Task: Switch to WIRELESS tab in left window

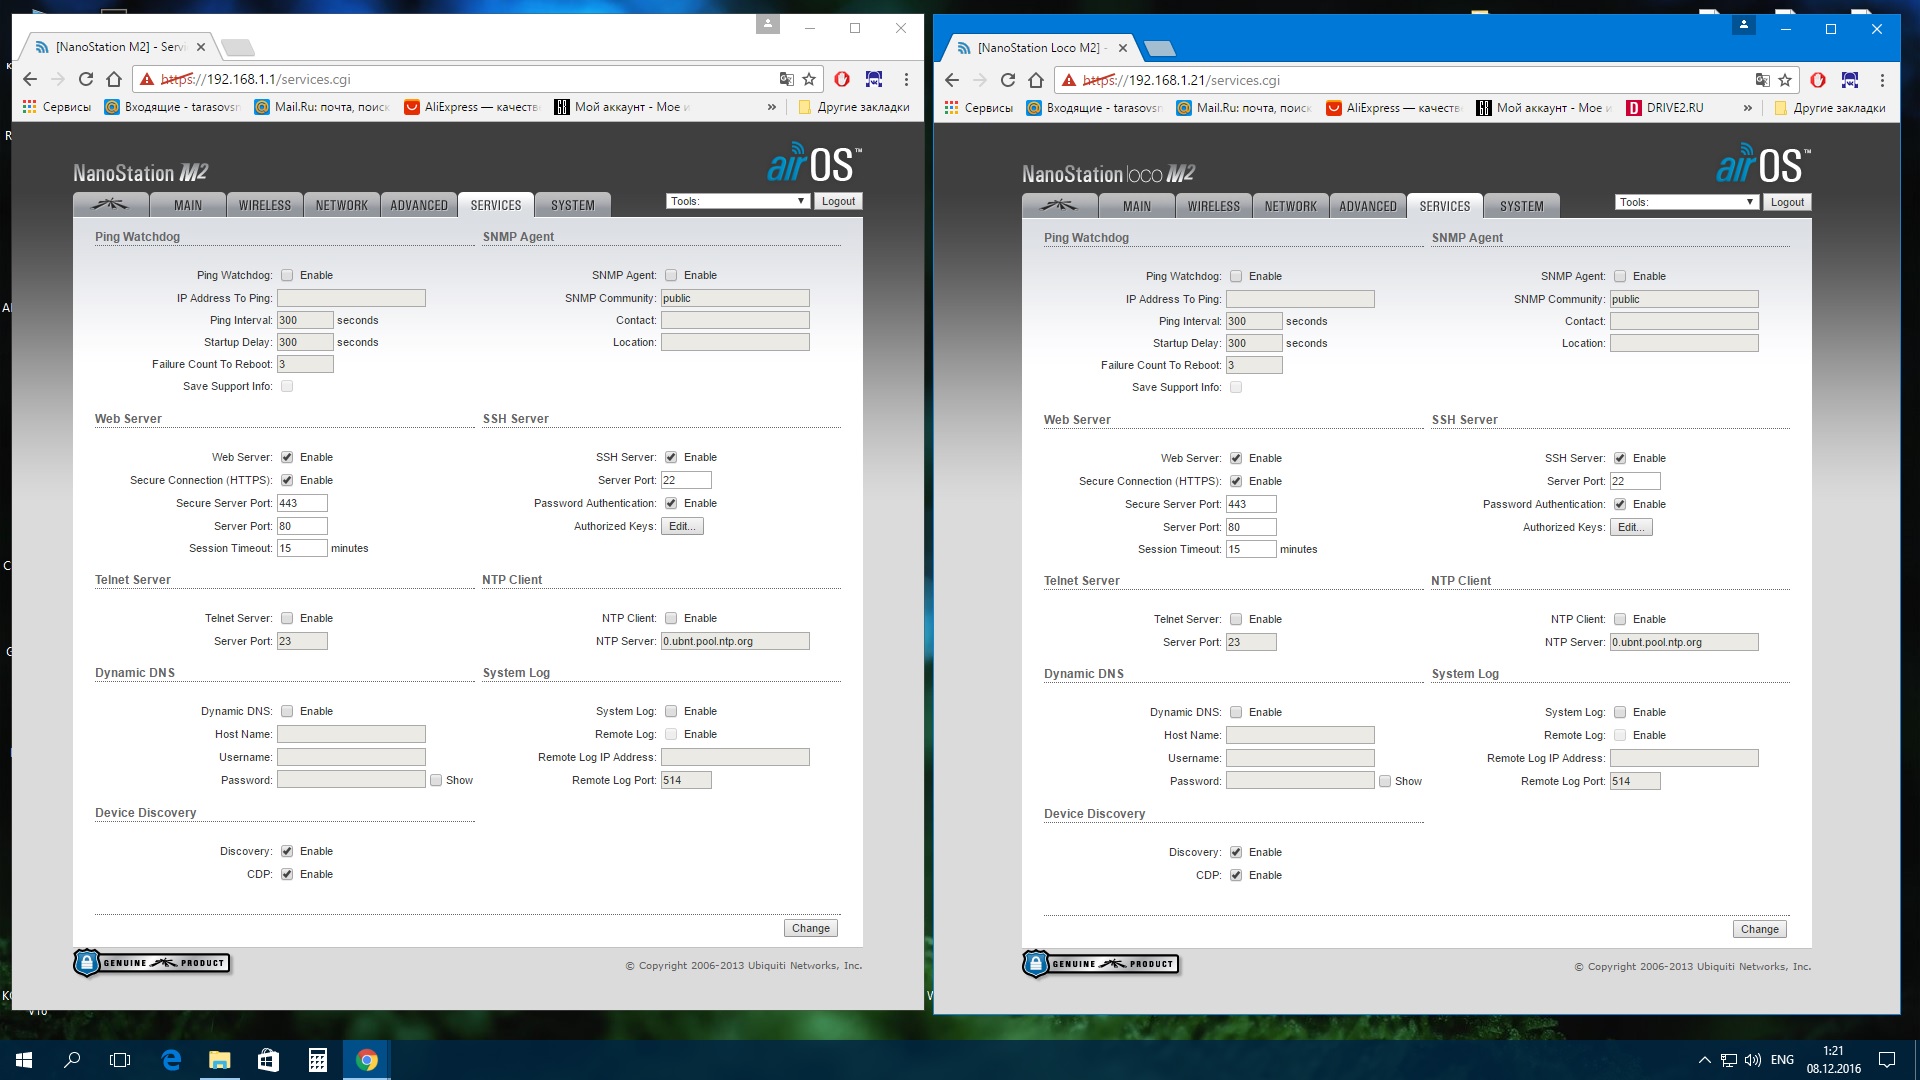Action: [265, 205]
